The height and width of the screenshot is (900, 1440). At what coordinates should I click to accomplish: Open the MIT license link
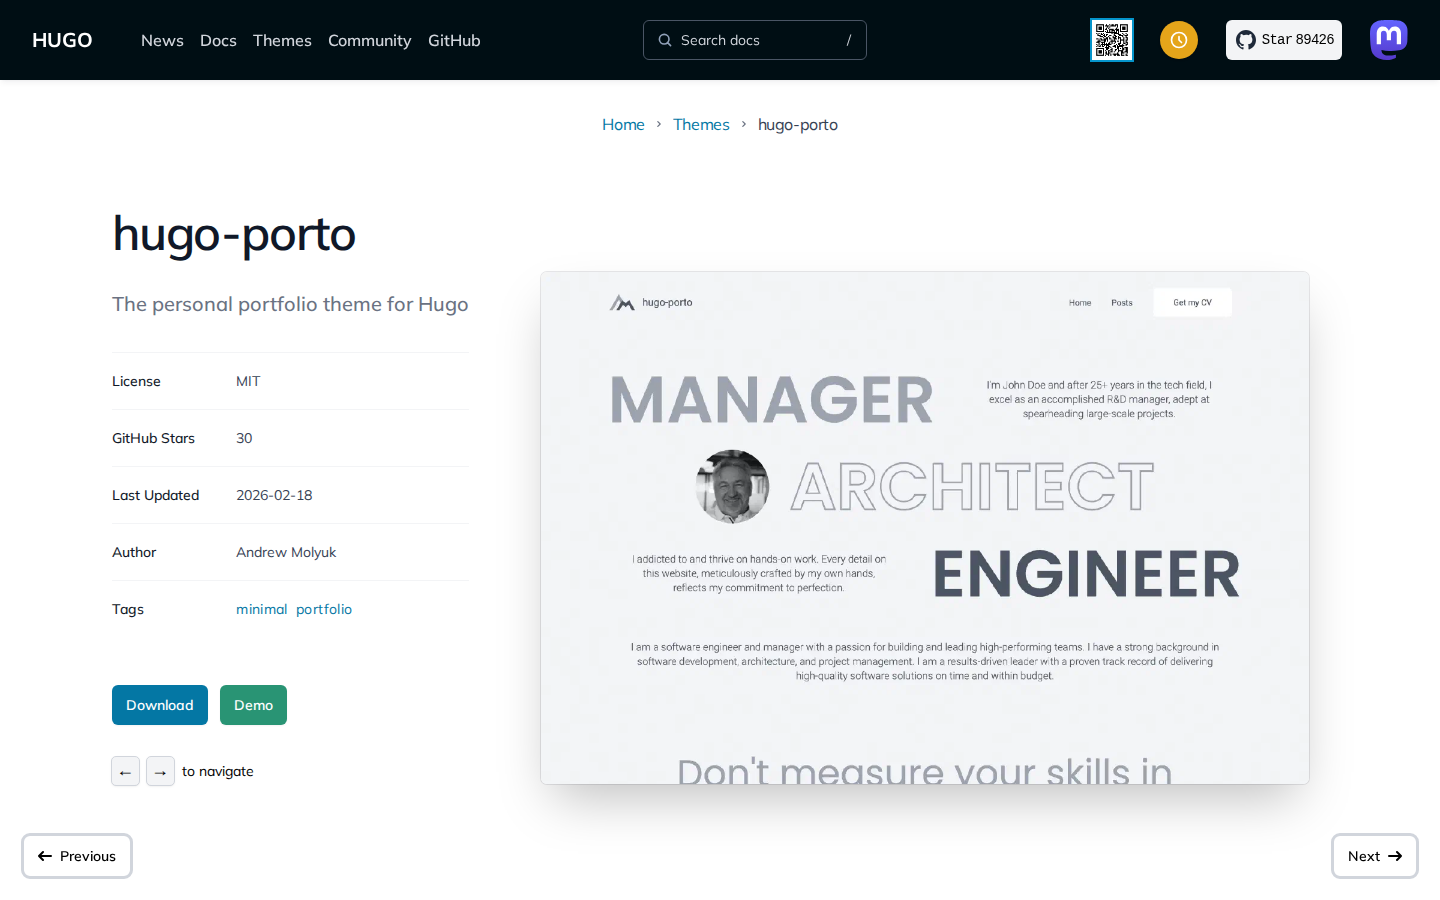pos(248,381)
